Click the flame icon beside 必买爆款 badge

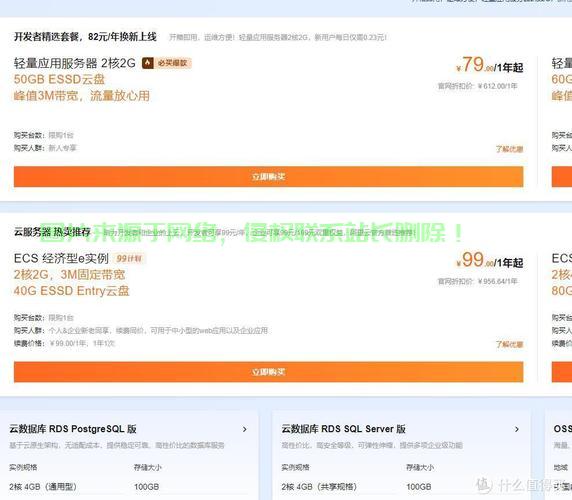click(148, 63)
